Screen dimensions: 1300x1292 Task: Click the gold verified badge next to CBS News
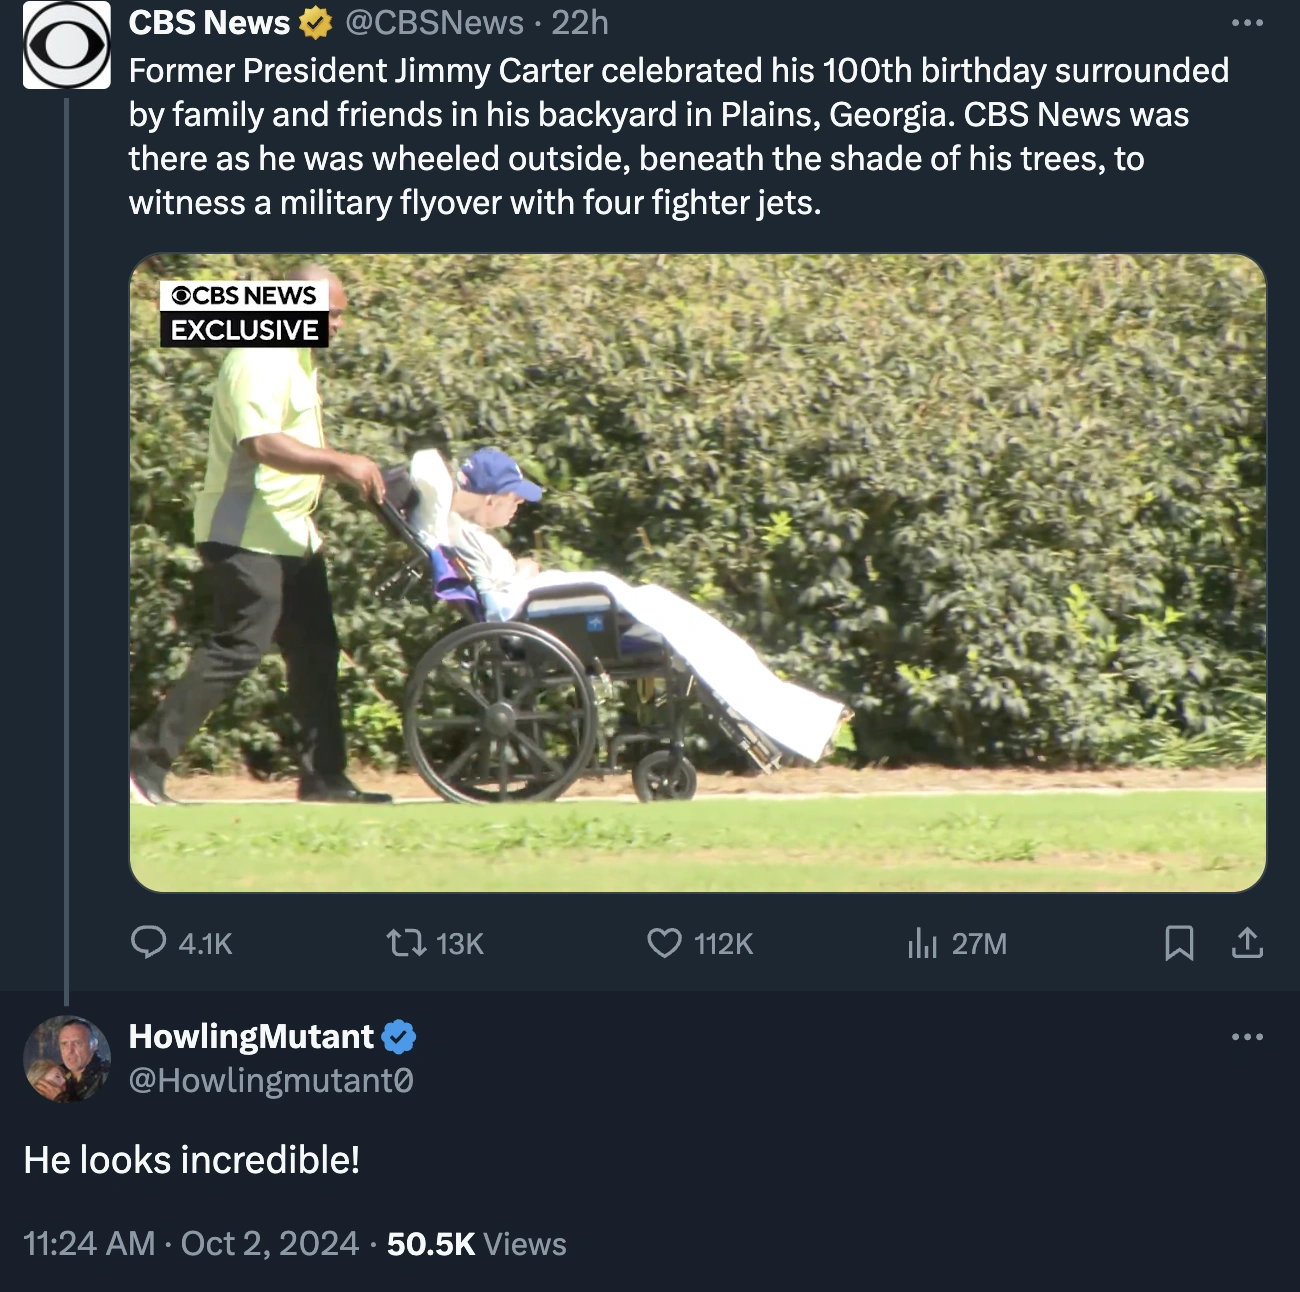pos(312,22)
